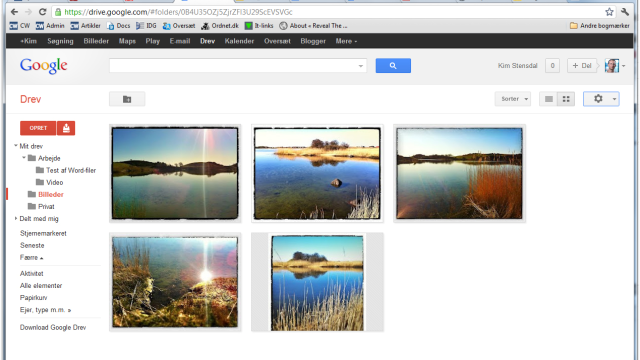Open the new folder icon button

[x=127, y=99]
